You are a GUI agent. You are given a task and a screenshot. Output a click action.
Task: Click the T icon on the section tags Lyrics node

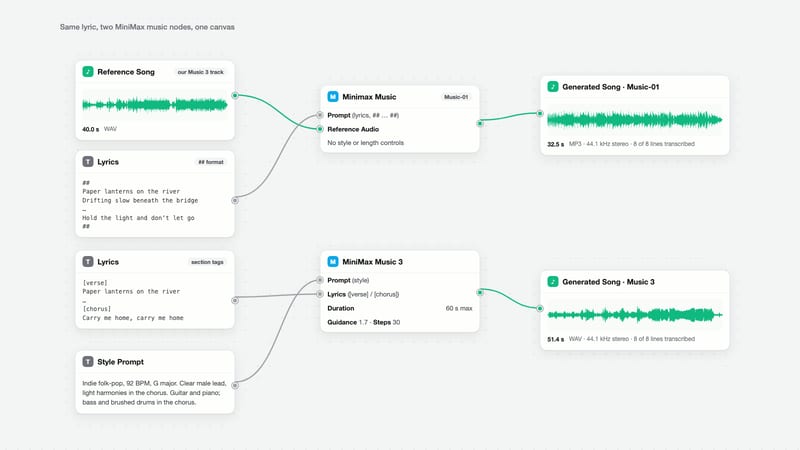pos(88,262)
